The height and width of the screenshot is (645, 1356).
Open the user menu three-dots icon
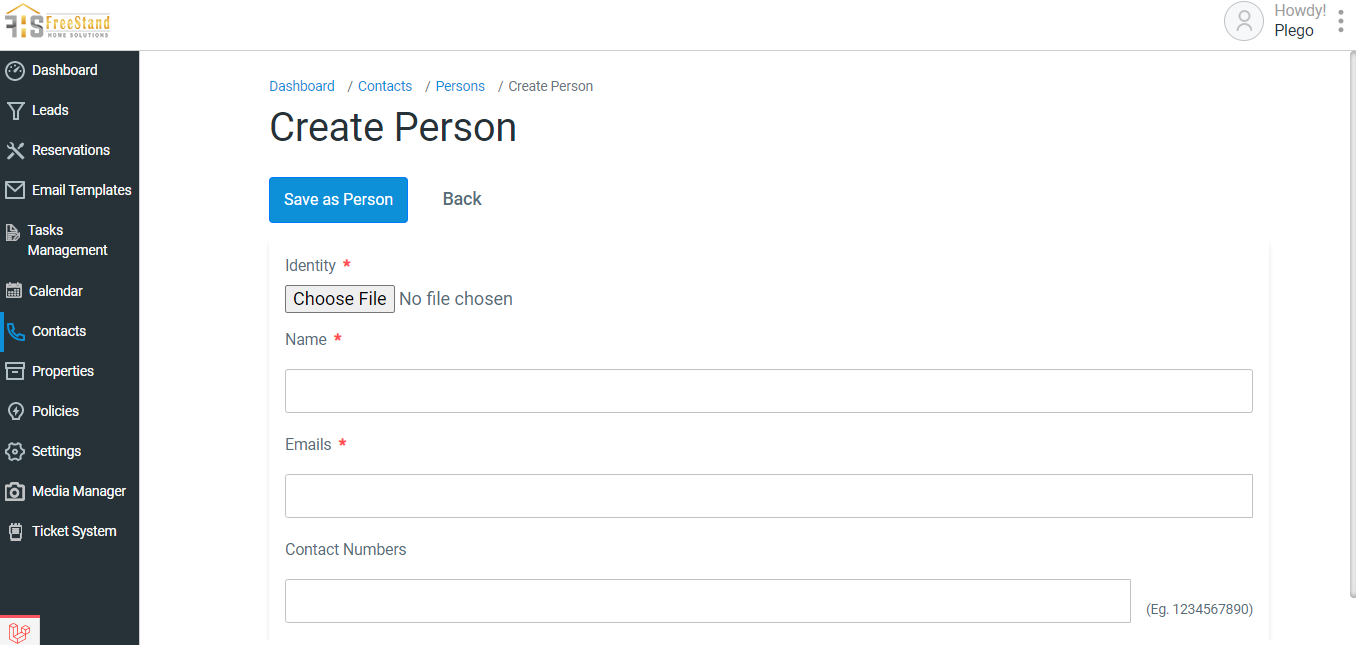(1341, 21)
